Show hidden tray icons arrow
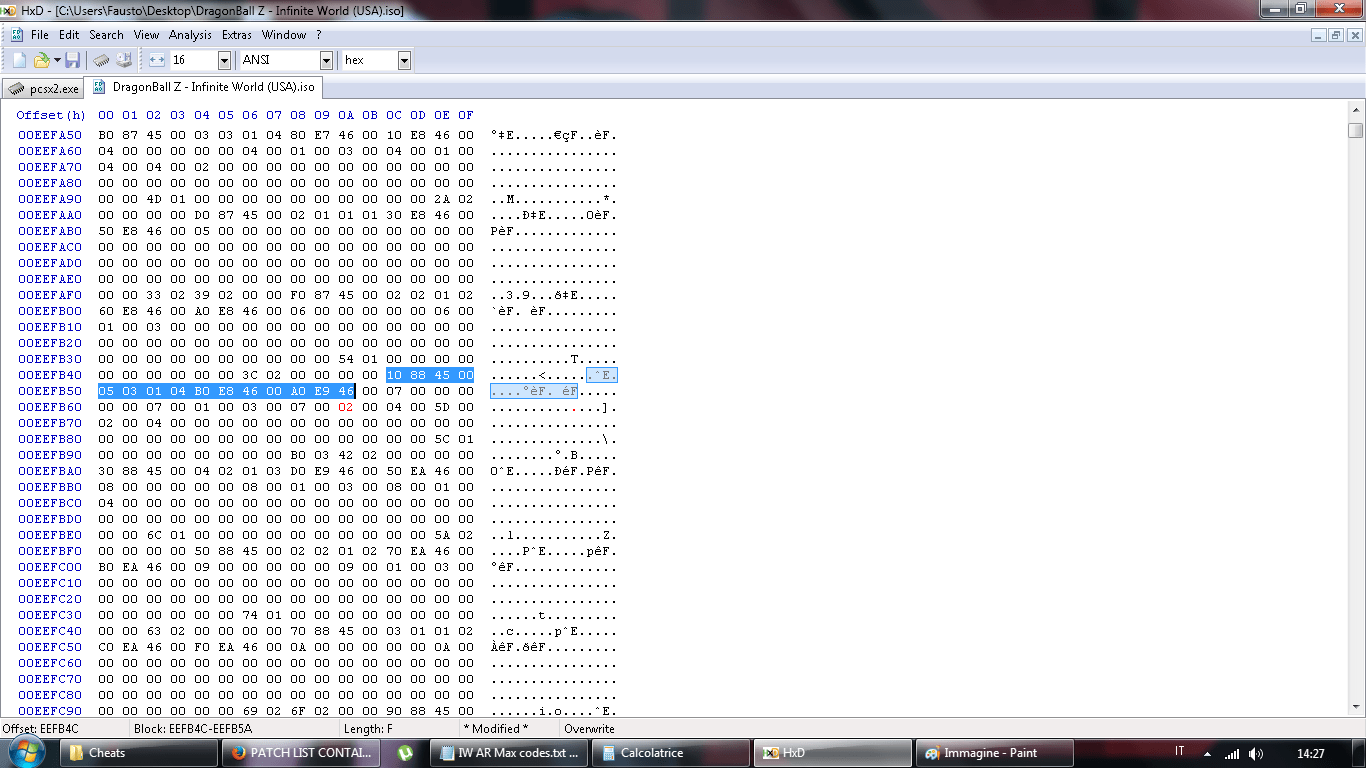Image resolution: width=1366 pixels, height=768 pixels. coord(1207,753)
